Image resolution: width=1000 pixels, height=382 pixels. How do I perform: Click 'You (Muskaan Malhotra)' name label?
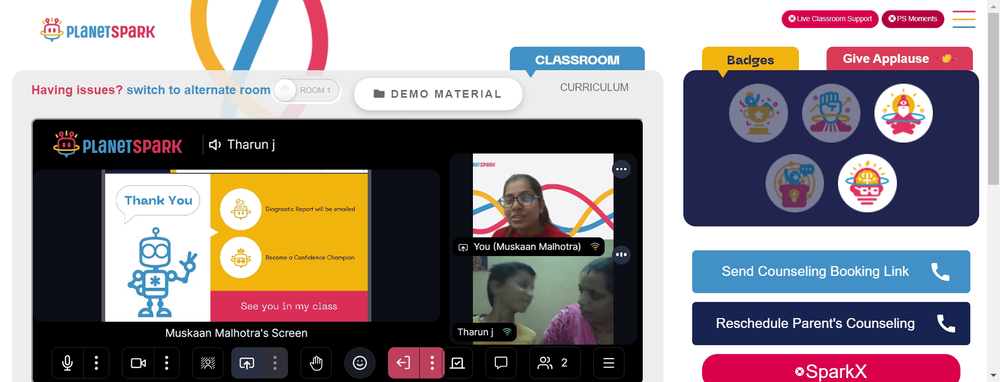point(527,246)
